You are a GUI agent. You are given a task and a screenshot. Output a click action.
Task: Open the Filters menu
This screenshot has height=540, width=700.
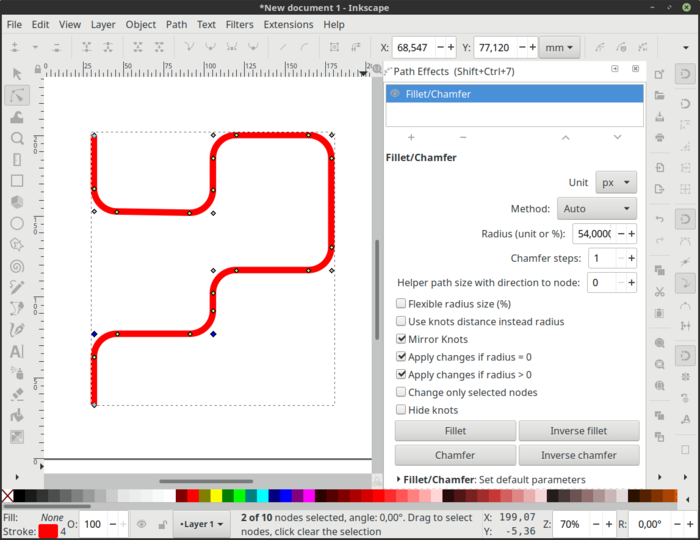click(239, 24)
